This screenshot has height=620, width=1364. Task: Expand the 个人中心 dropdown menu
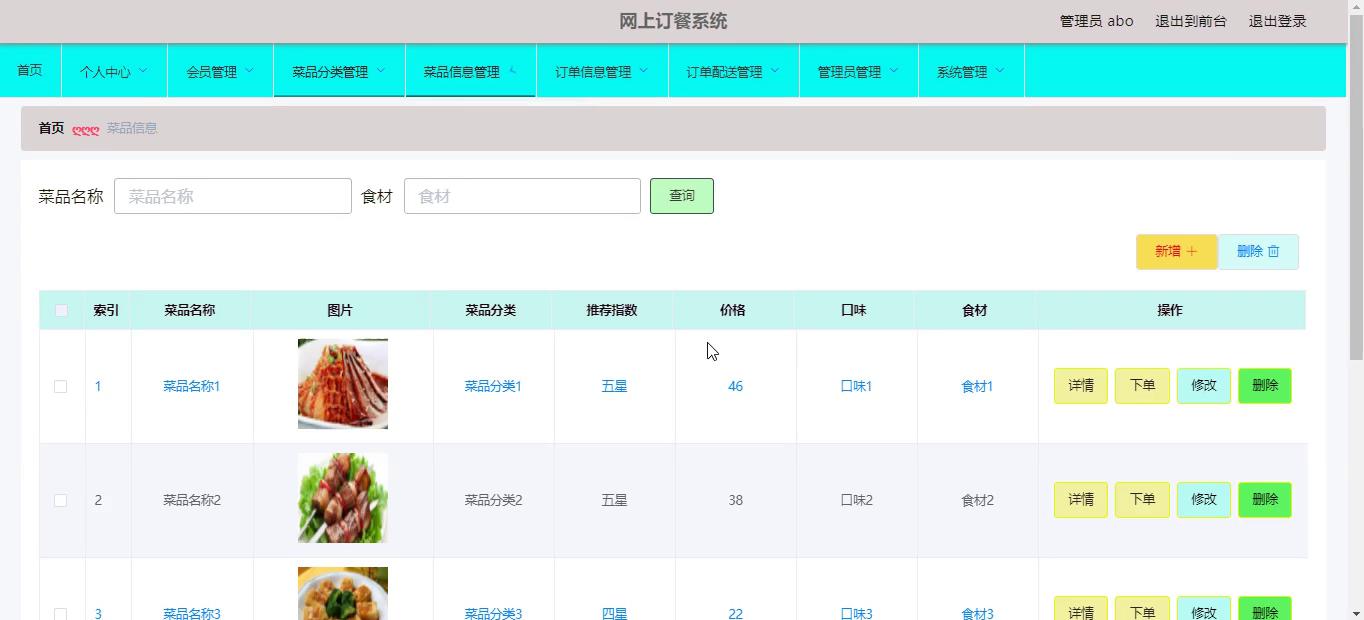click(x=113, y=71)
